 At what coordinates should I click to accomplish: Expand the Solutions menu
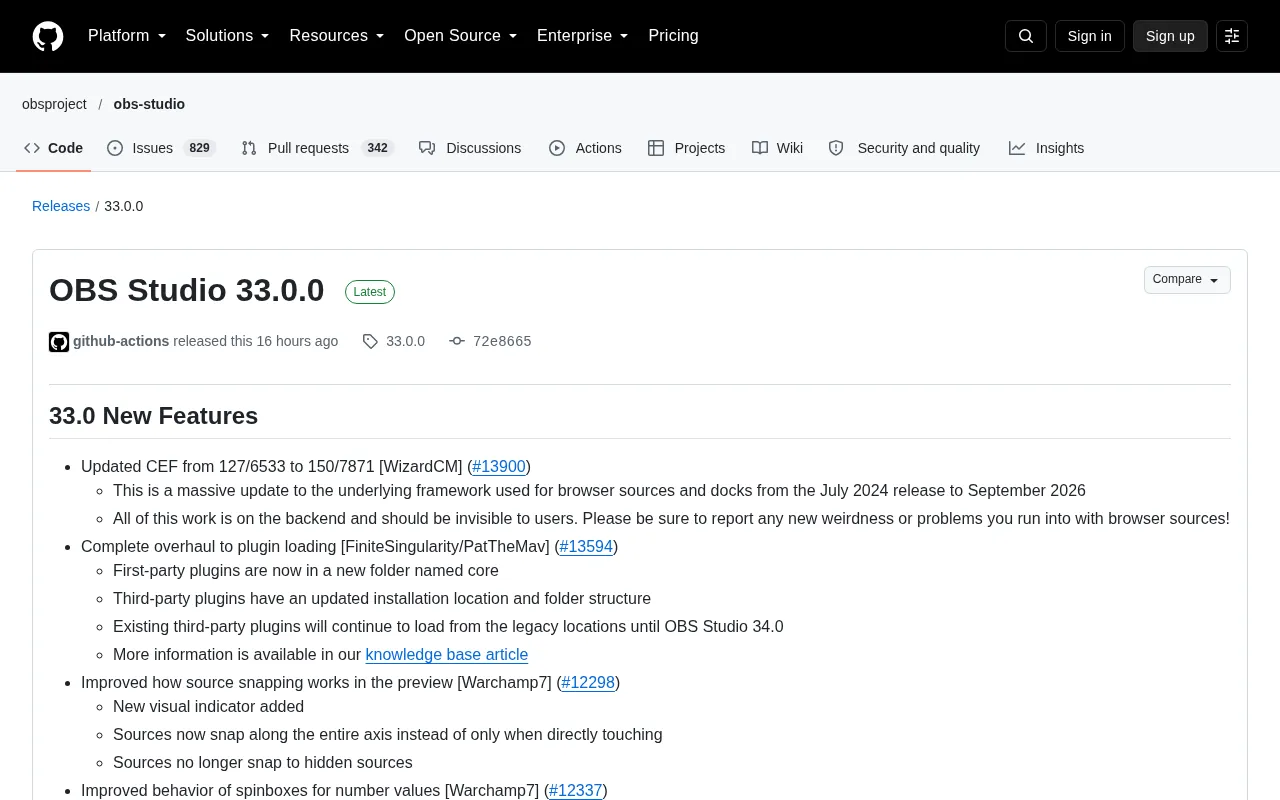(x=227, y=36)
